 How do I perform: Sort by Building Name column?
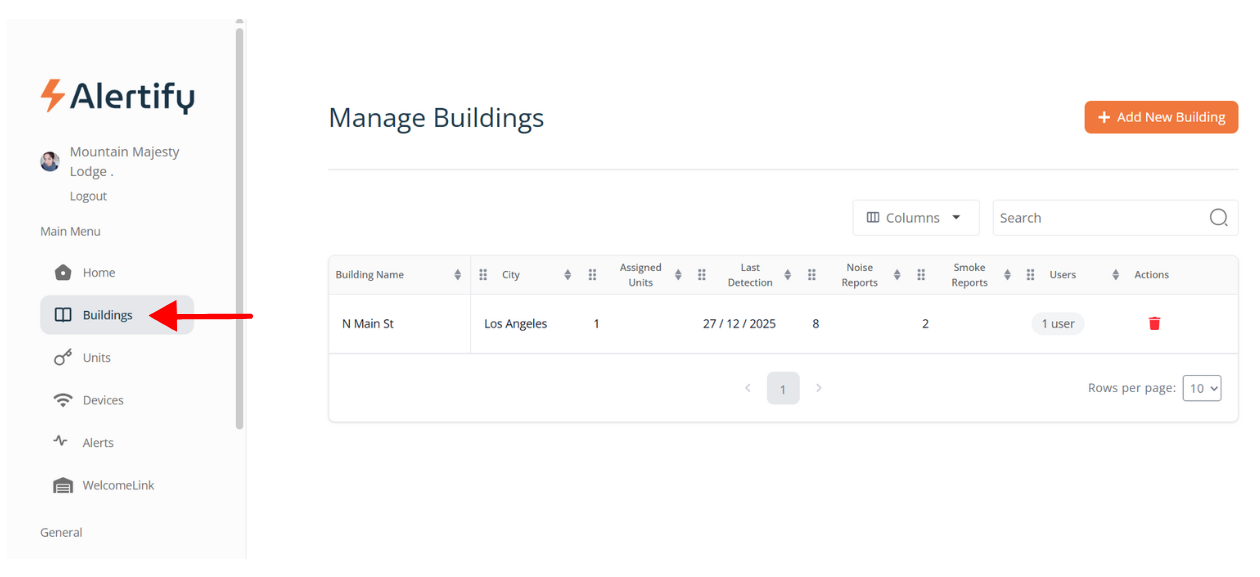(458, 275)
